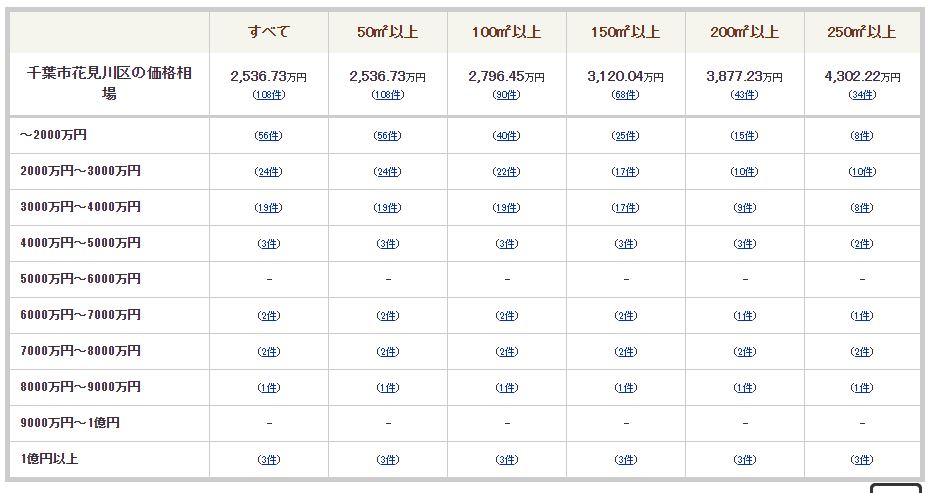Screen dimensions: 933x493
Task: Click 2件 for 4000万円～5000万円 at 250㎡以上
Action: tap(862, 244)
